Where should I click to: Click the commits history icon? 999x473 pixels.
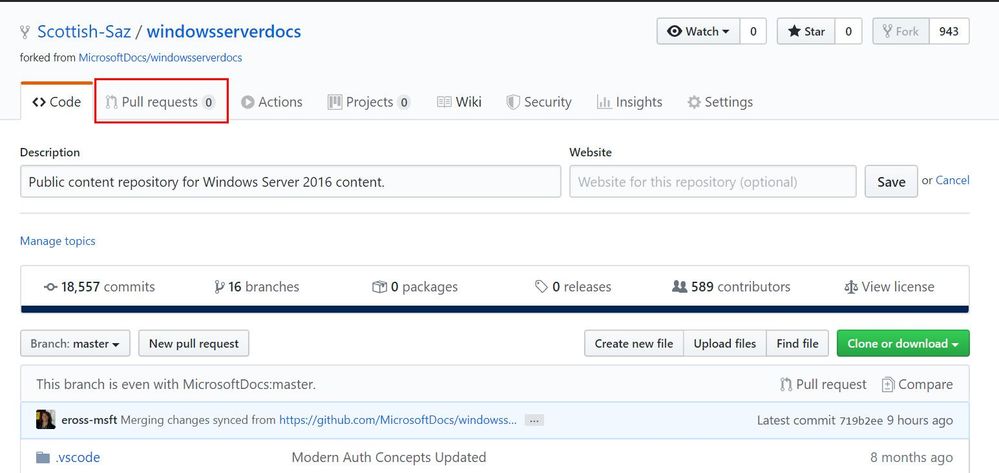pos(50,287)
